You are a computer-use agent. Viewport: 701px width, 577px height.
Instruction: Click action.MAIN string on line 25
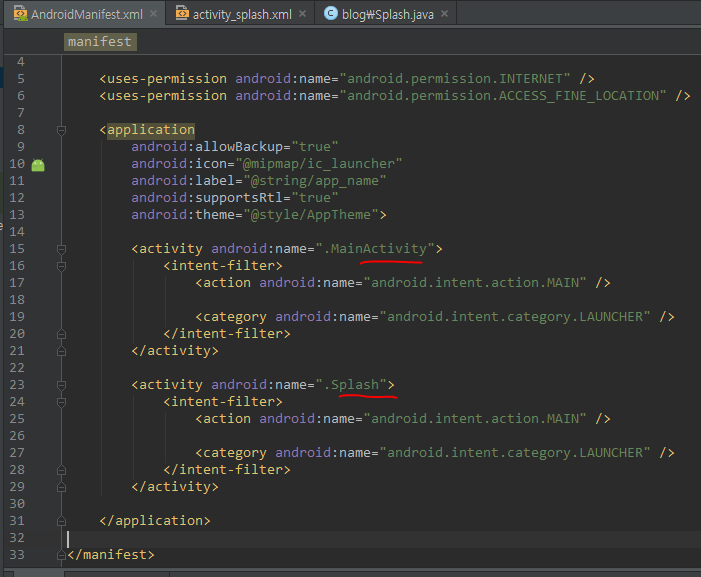(x=475, y=418)
